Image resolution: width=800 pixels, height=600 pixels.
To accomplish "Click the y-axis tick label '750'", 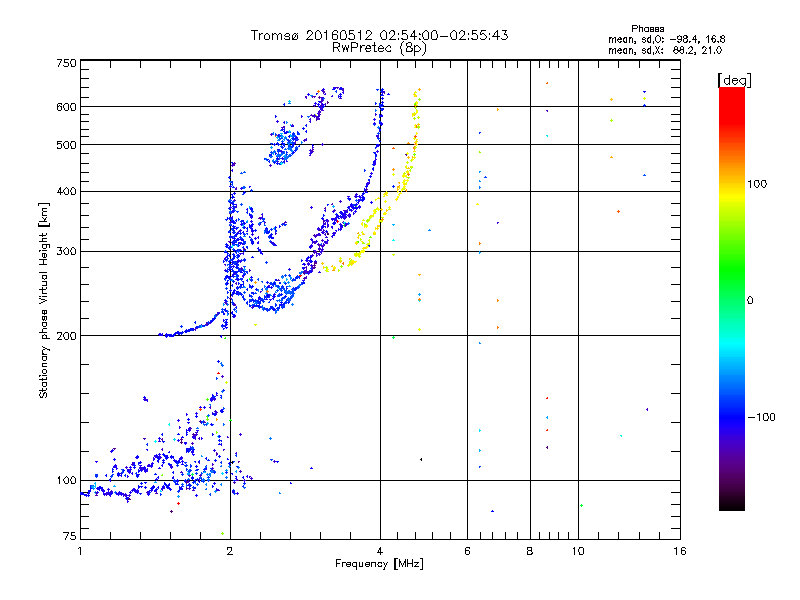I will tap(66, 63).
